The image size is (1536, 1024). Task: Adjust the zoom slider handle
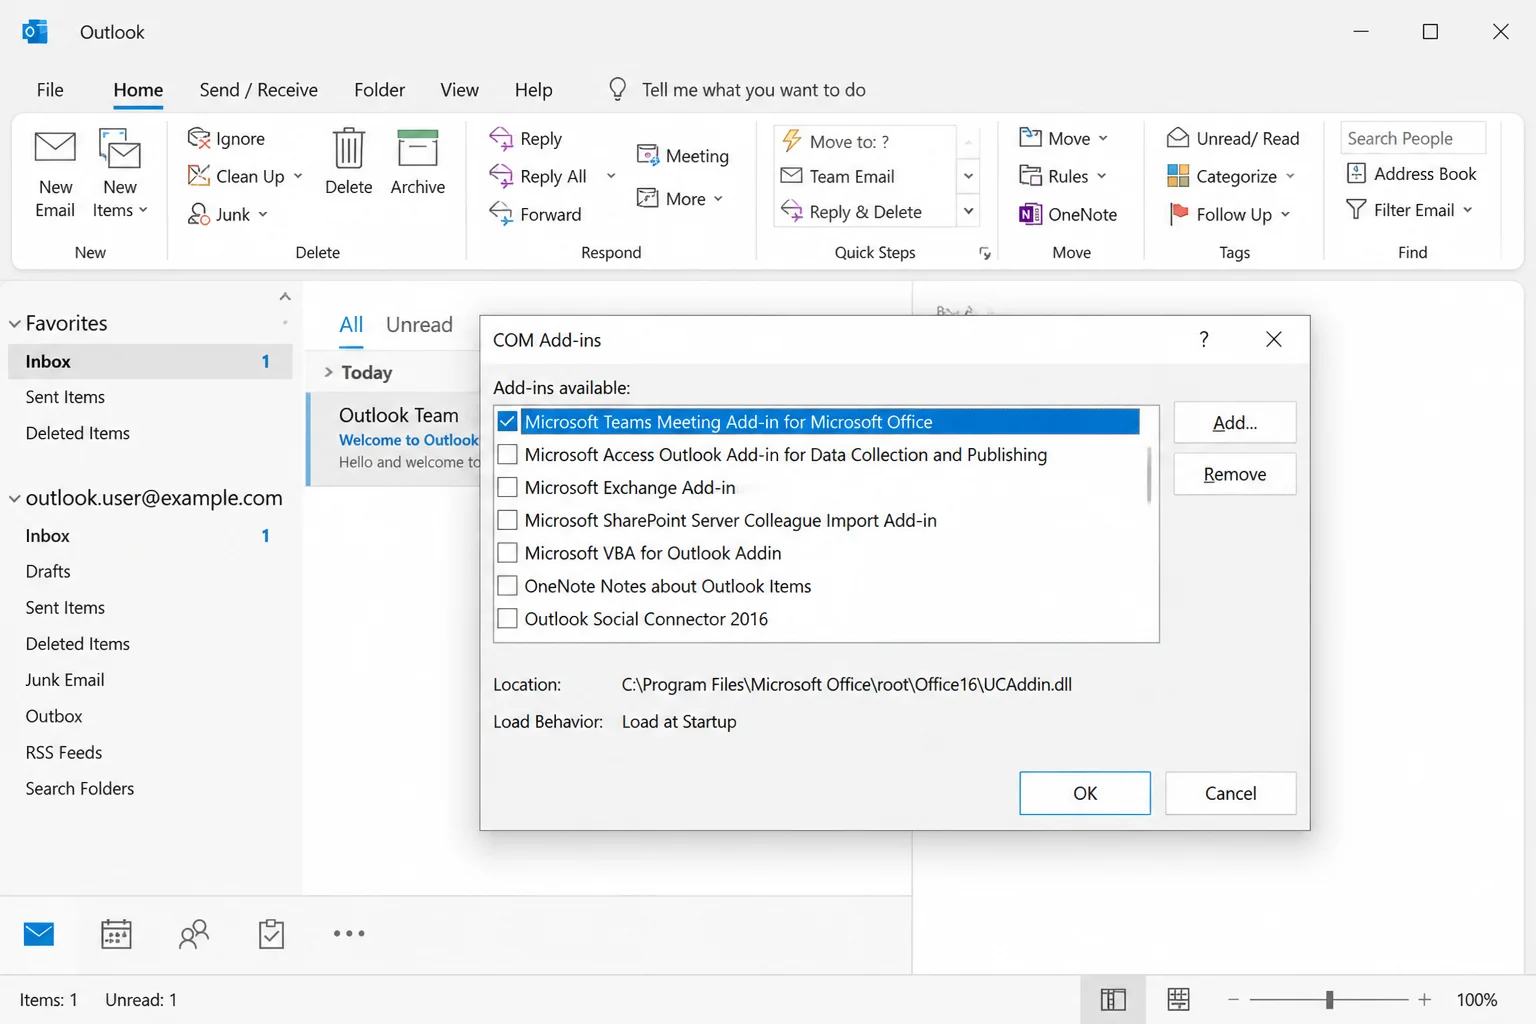(1329, 999)
